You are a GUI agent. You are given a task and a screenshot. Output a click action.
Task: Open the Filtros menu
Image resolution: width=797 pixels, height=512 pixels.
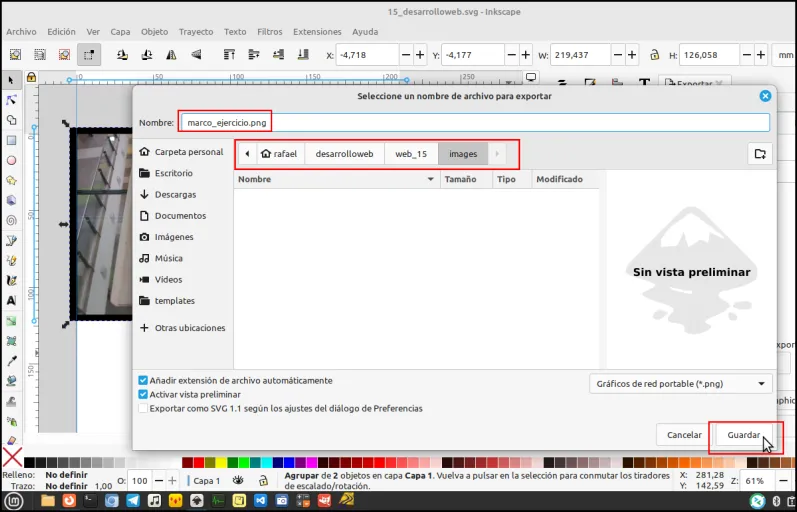click(x=269, y=32)
